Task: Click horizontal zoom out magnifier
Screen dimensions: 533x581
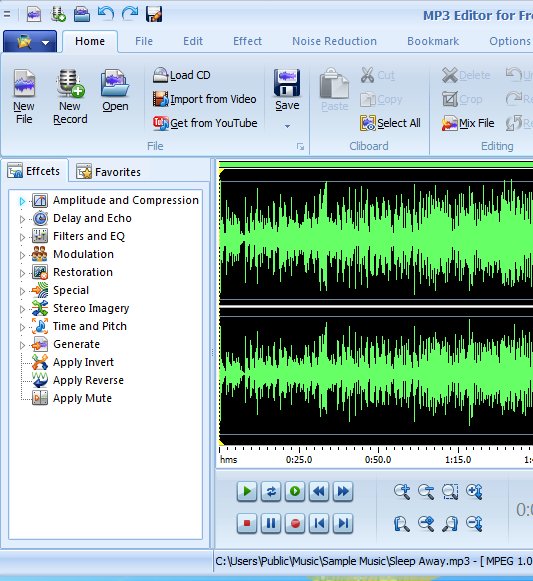Action: [x=426, y=492]
